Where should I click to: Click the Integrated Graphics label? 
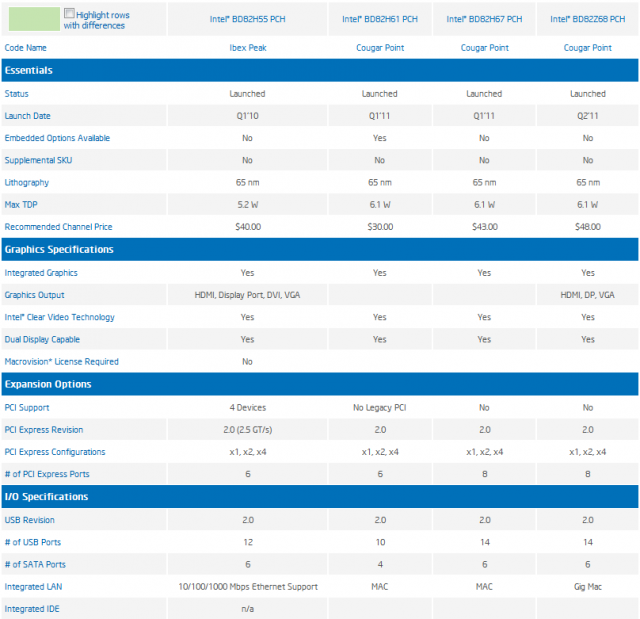[41, 273]
